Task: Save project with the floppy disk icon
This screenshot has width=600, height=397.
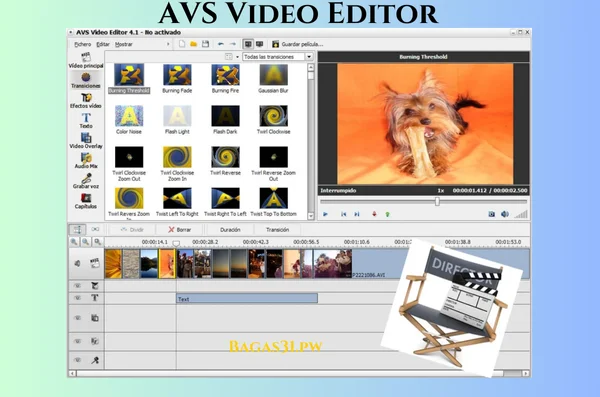Action: click(205, 44)
